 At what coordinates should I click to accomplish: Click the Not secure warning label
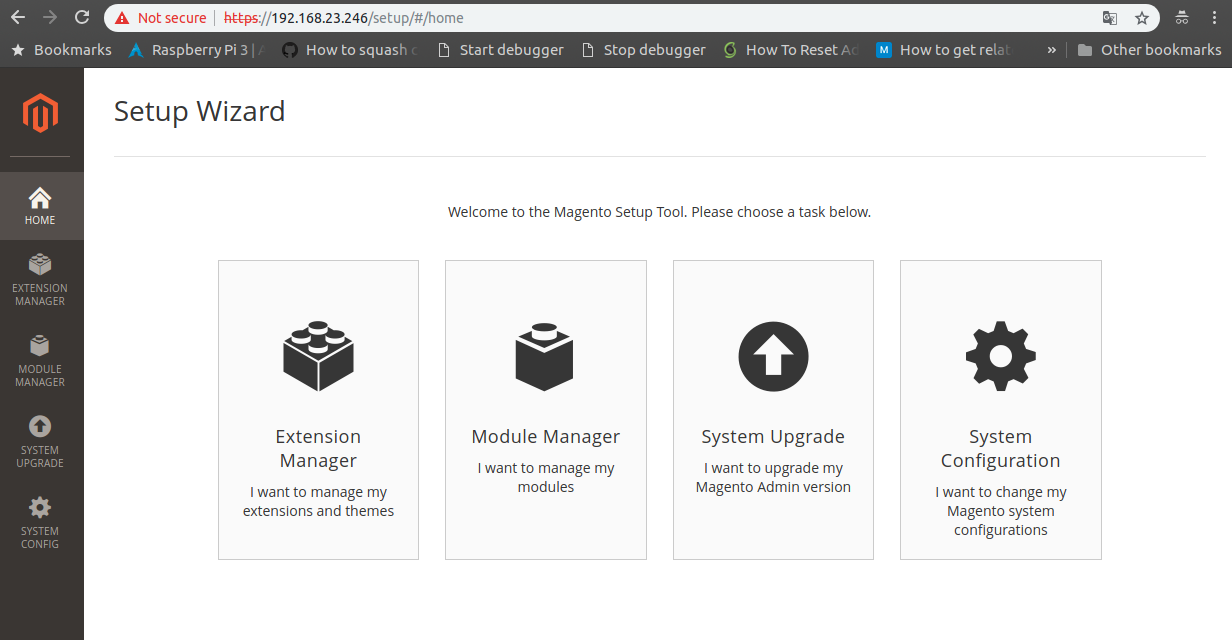pyautogui.click(x=165, y=17)
